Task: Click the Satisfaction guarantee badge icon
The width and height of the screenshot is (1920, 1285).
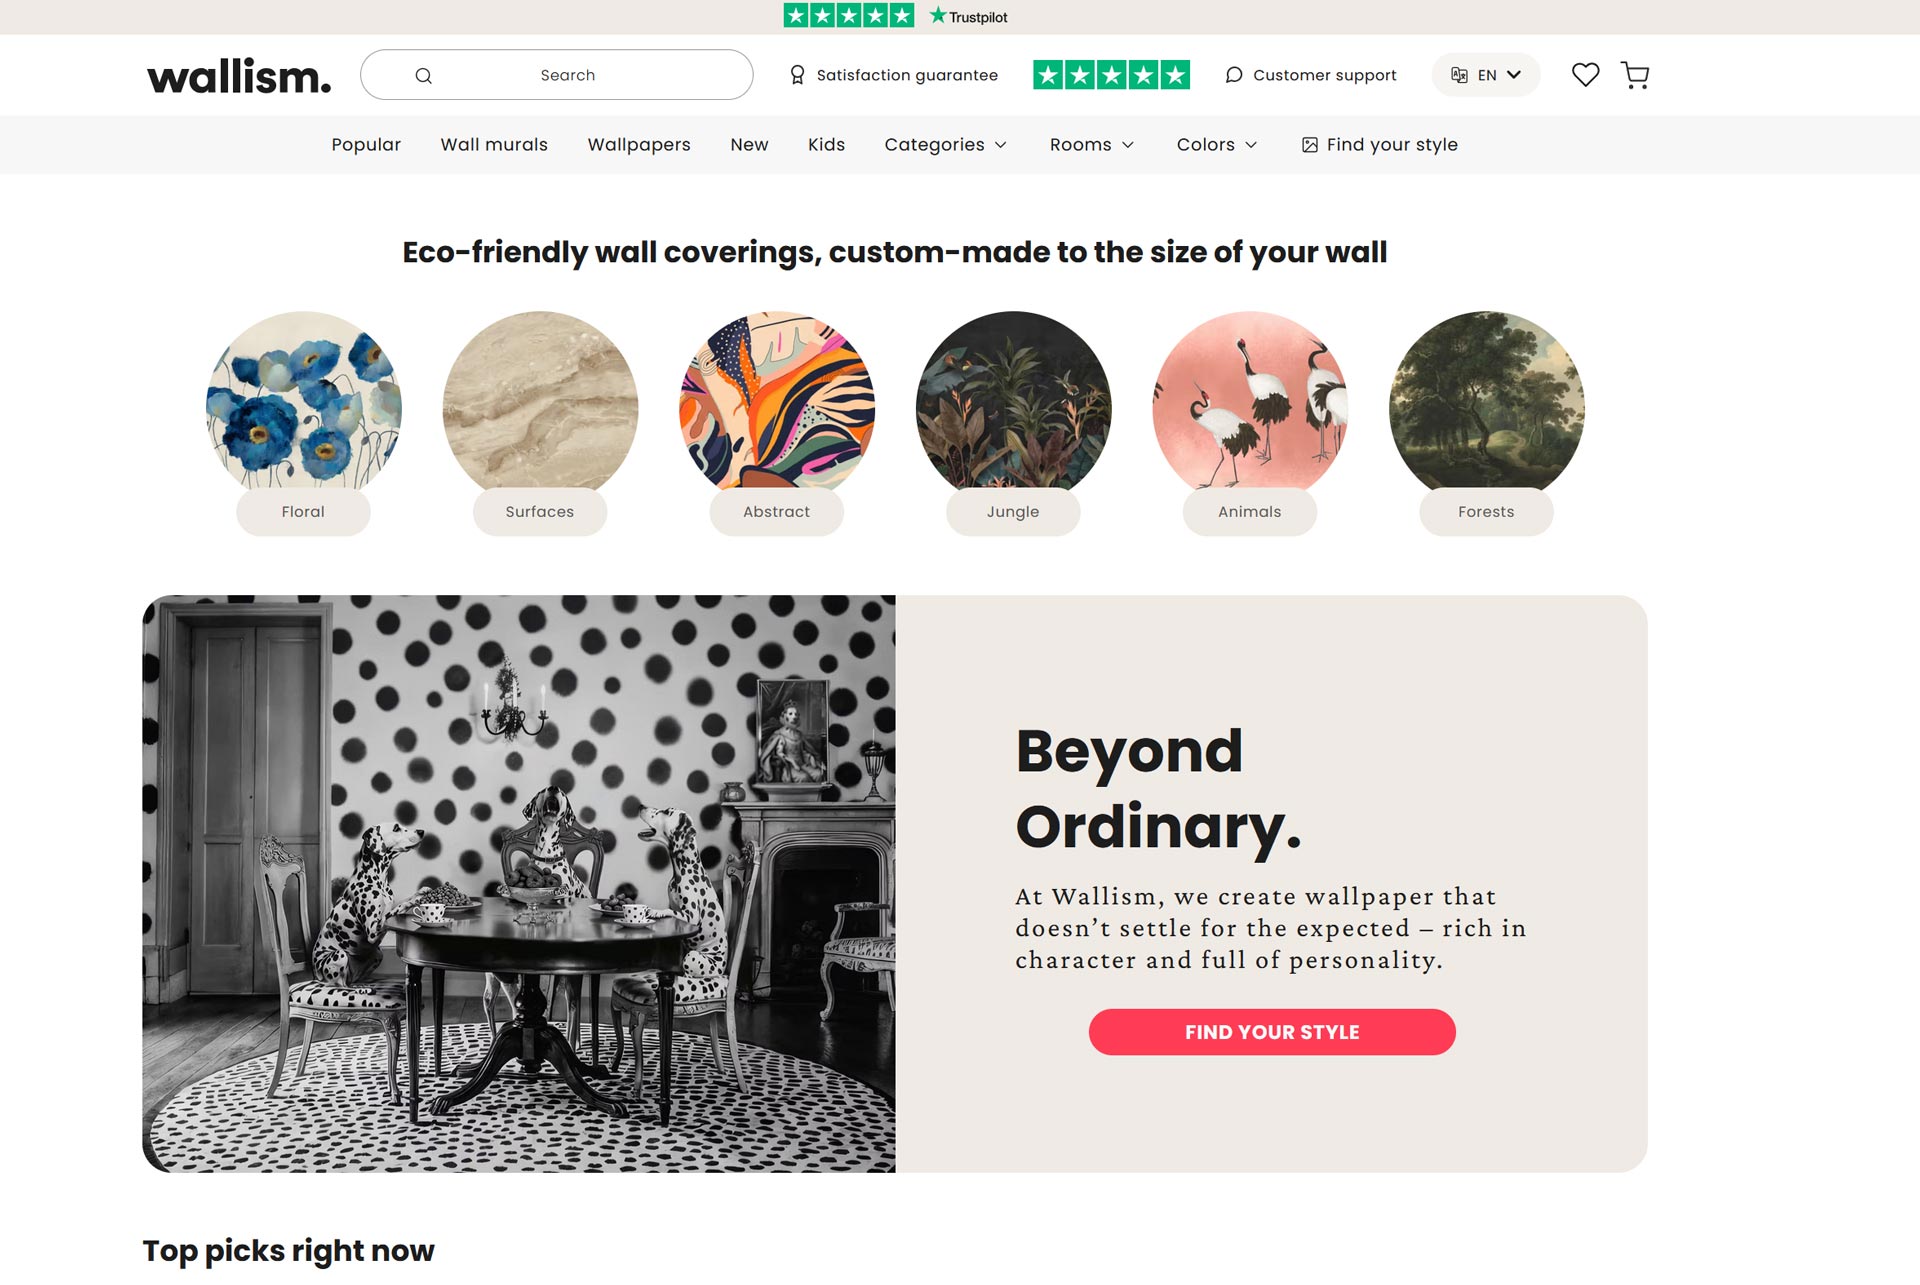Action: (797, 75)
